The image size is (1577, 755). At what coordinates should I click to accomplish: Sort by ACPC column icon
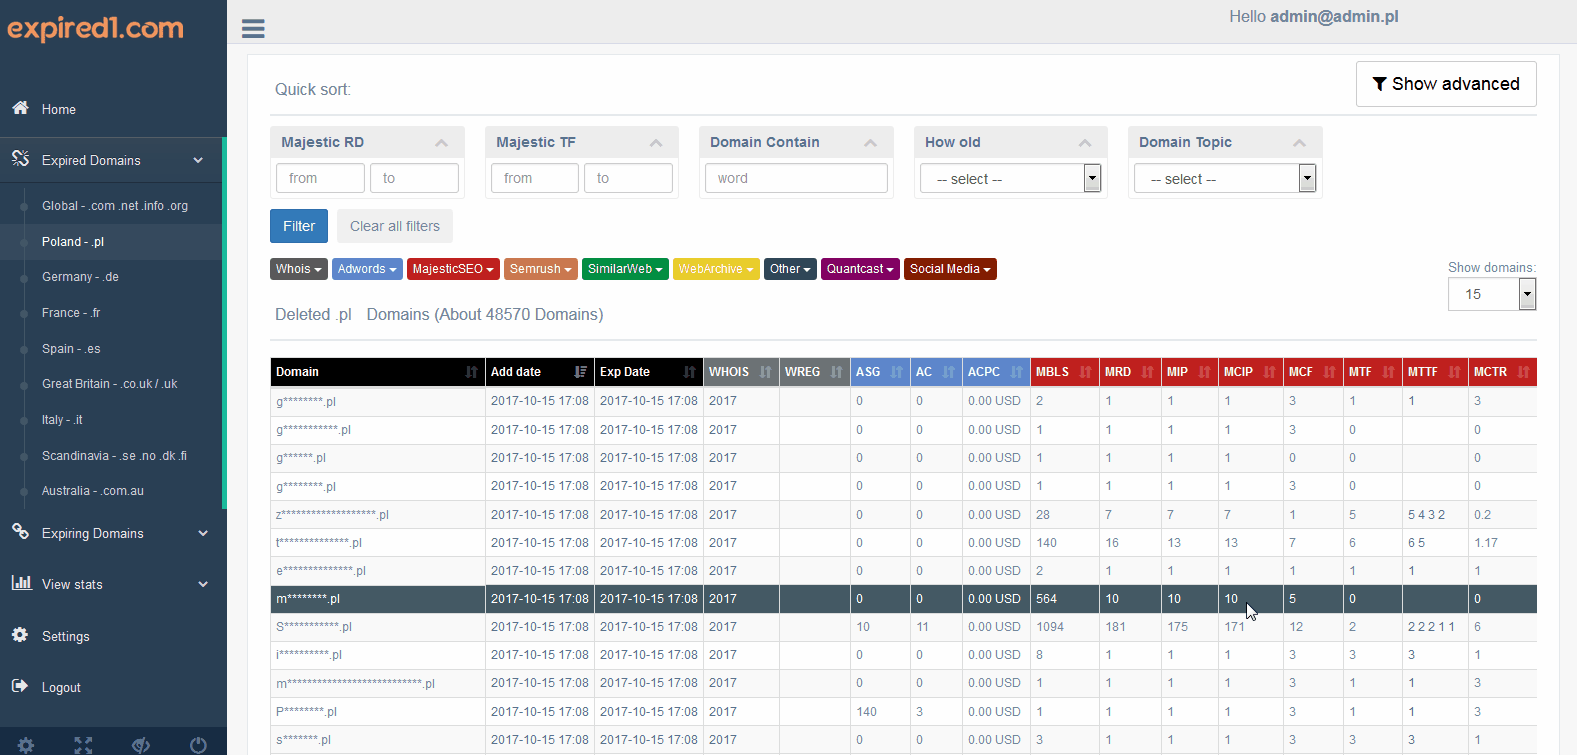tap(1017, 372)
